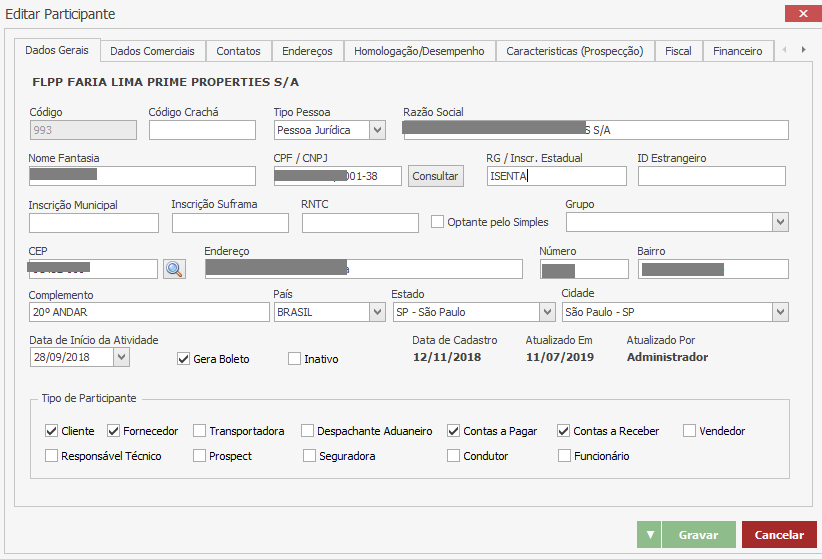
Task: Uncheck the Fornecedor participant type
Action: click(113, 431)
